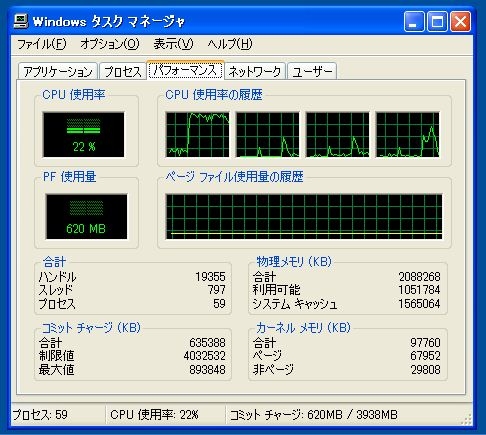Click the third CPU history graph
The image size is (486, 435).
pyautogui.click(x=337, y=134)
